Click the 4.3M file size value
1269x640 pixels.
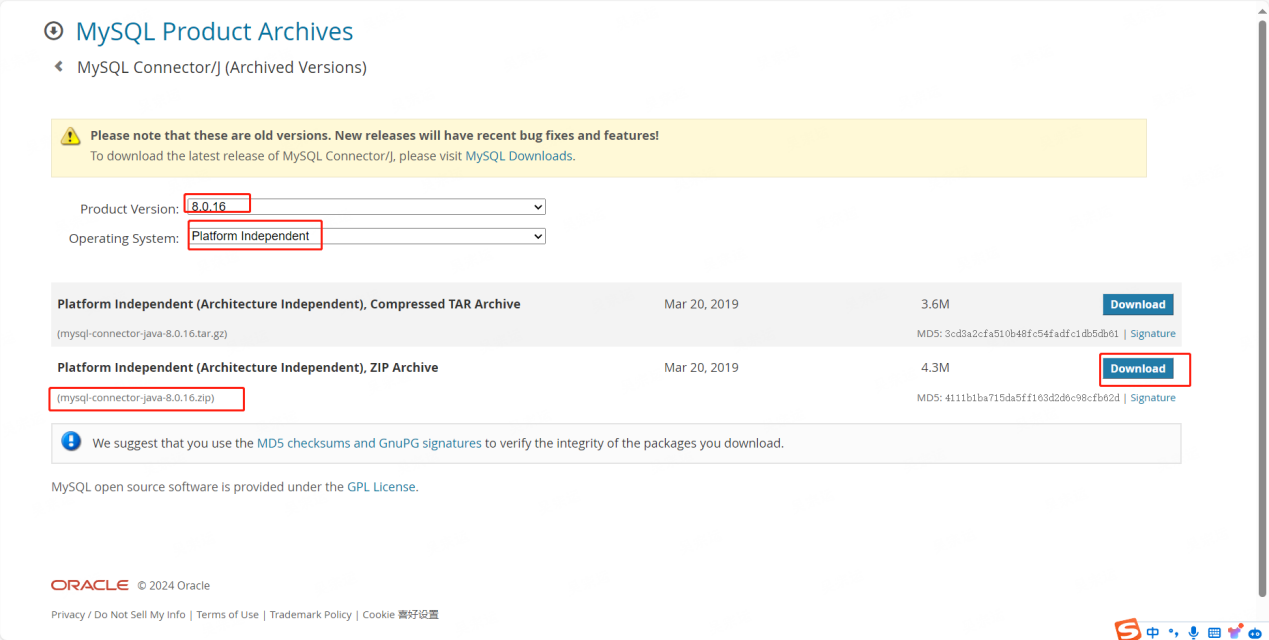pos(936,368)
